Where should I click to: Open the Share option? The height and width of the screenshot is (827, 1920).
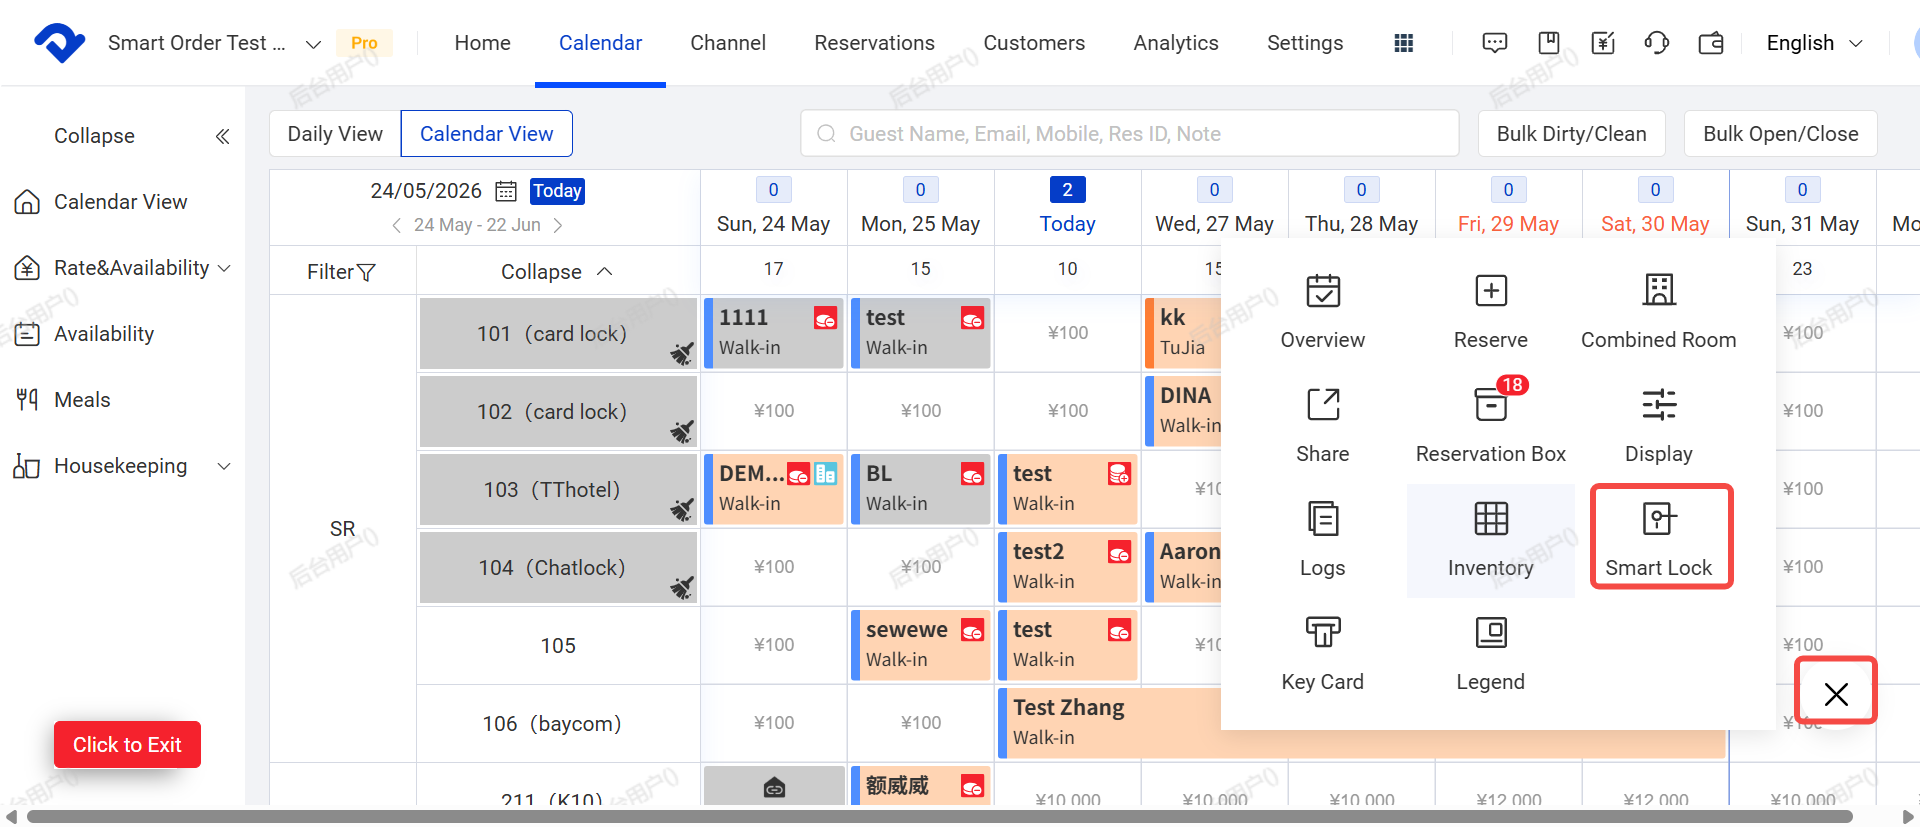(x=1322, y=426)
